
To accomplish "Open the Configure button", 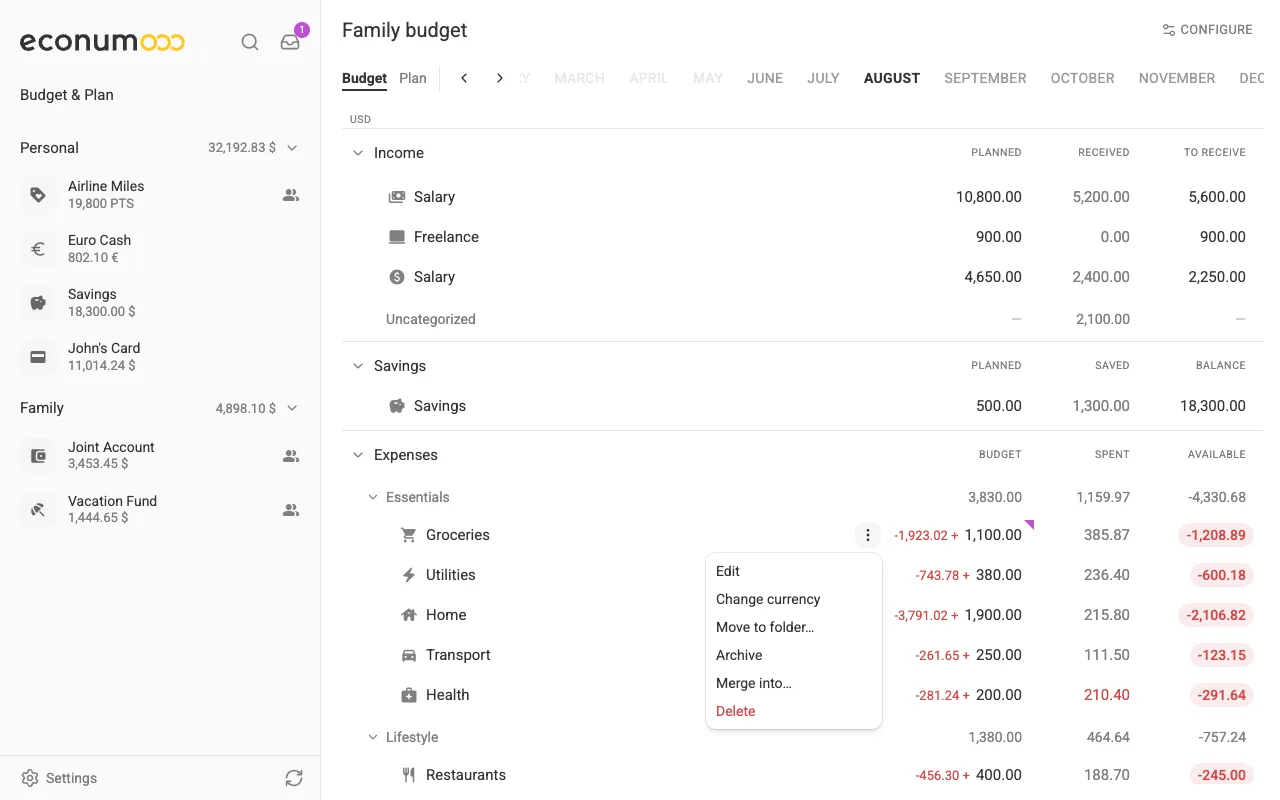I will [x=1207, y=30].
